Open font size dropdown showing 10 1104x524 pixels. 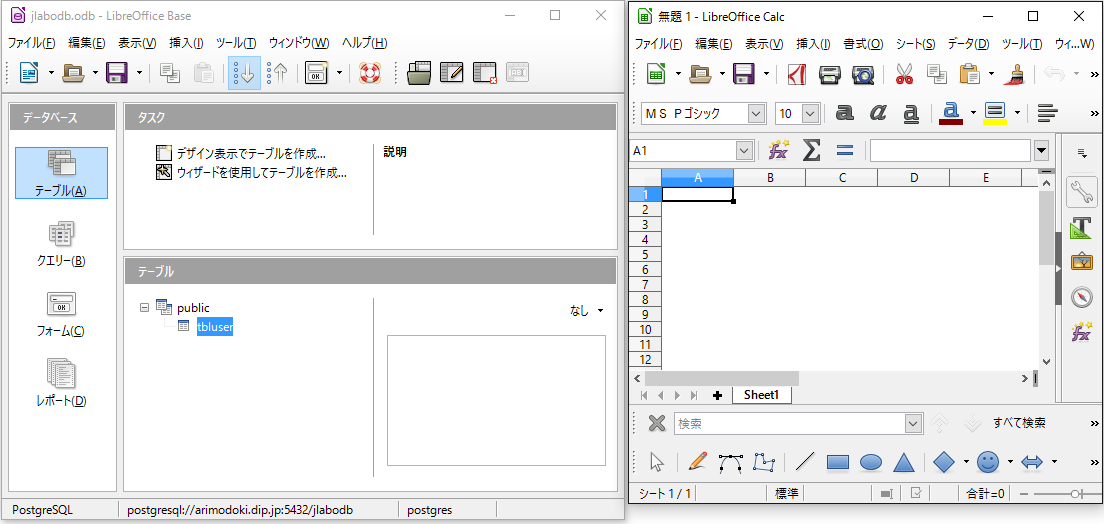pyautogui.click(x=810, y=113)
